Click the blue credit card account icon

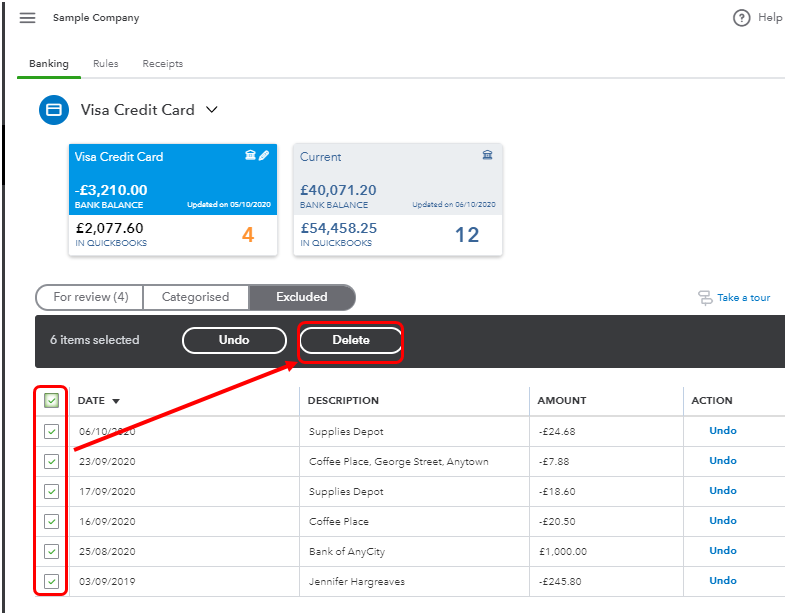coord(54,110)
